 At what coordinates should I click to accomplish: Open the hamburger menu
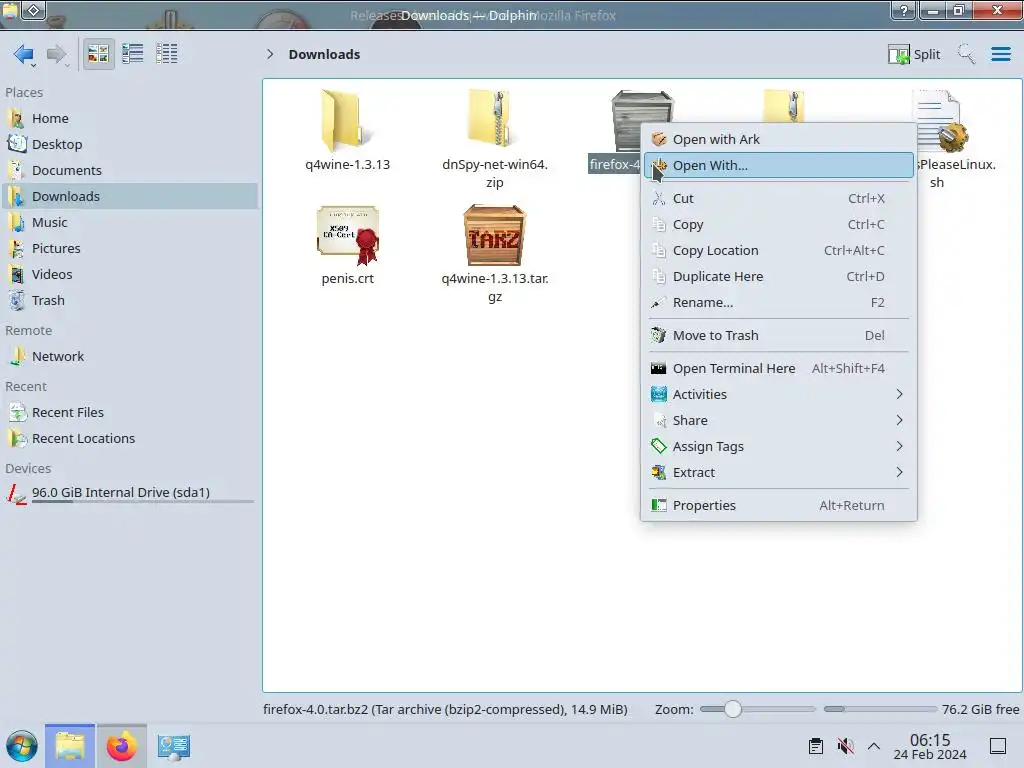pos(1000,54)
